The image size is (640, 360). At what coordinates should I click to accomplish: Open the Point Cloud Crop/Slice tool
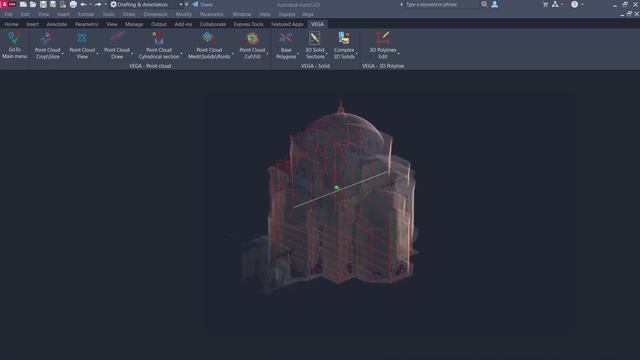[47, 45]
